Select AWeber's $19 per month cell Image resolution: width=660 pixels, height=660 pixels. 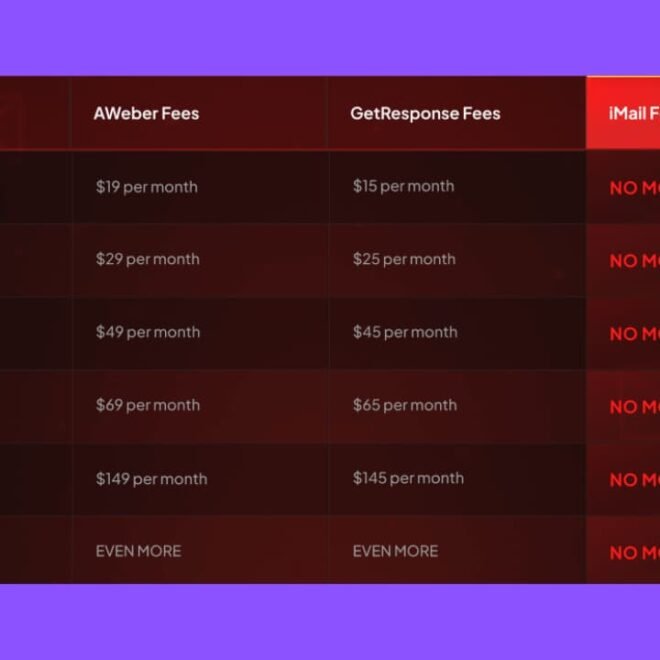pos(146,187)
